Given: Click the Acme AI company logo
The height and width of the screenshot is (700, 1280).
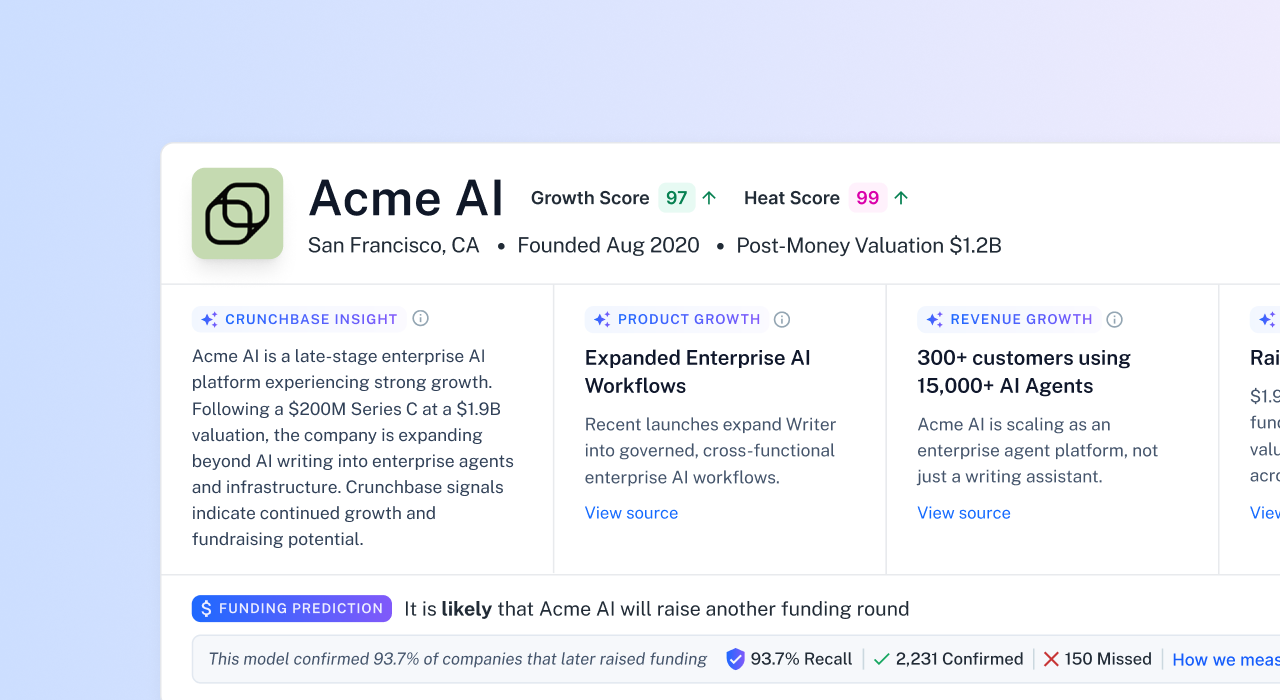Looking at the screenshot, I should [x=237, y=213].
